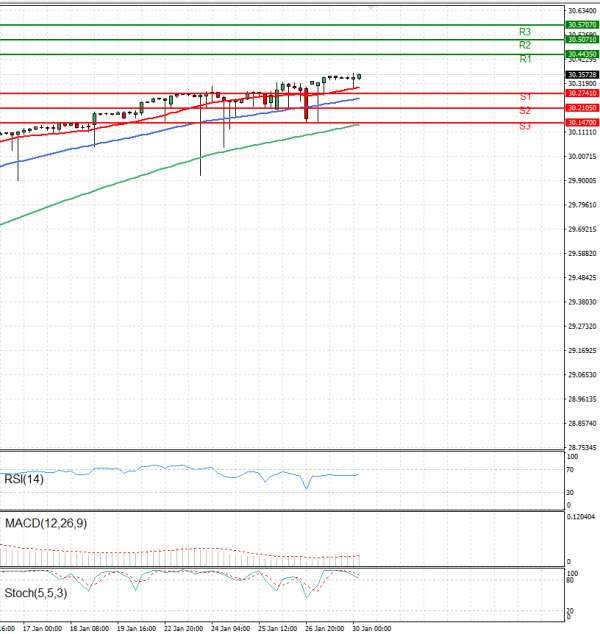Select the 30.14700 support price tag
The height and width of the screenshot is (634, 600).
pyautogui.click(x=582, y=123)
